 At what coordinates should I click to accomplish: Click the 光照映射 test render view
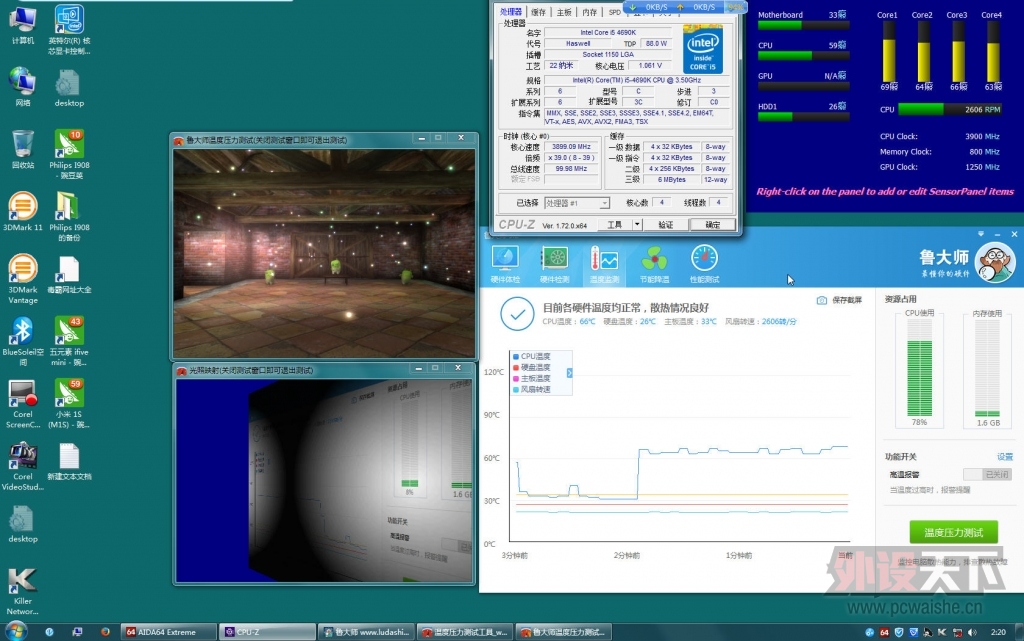point(324,481)
